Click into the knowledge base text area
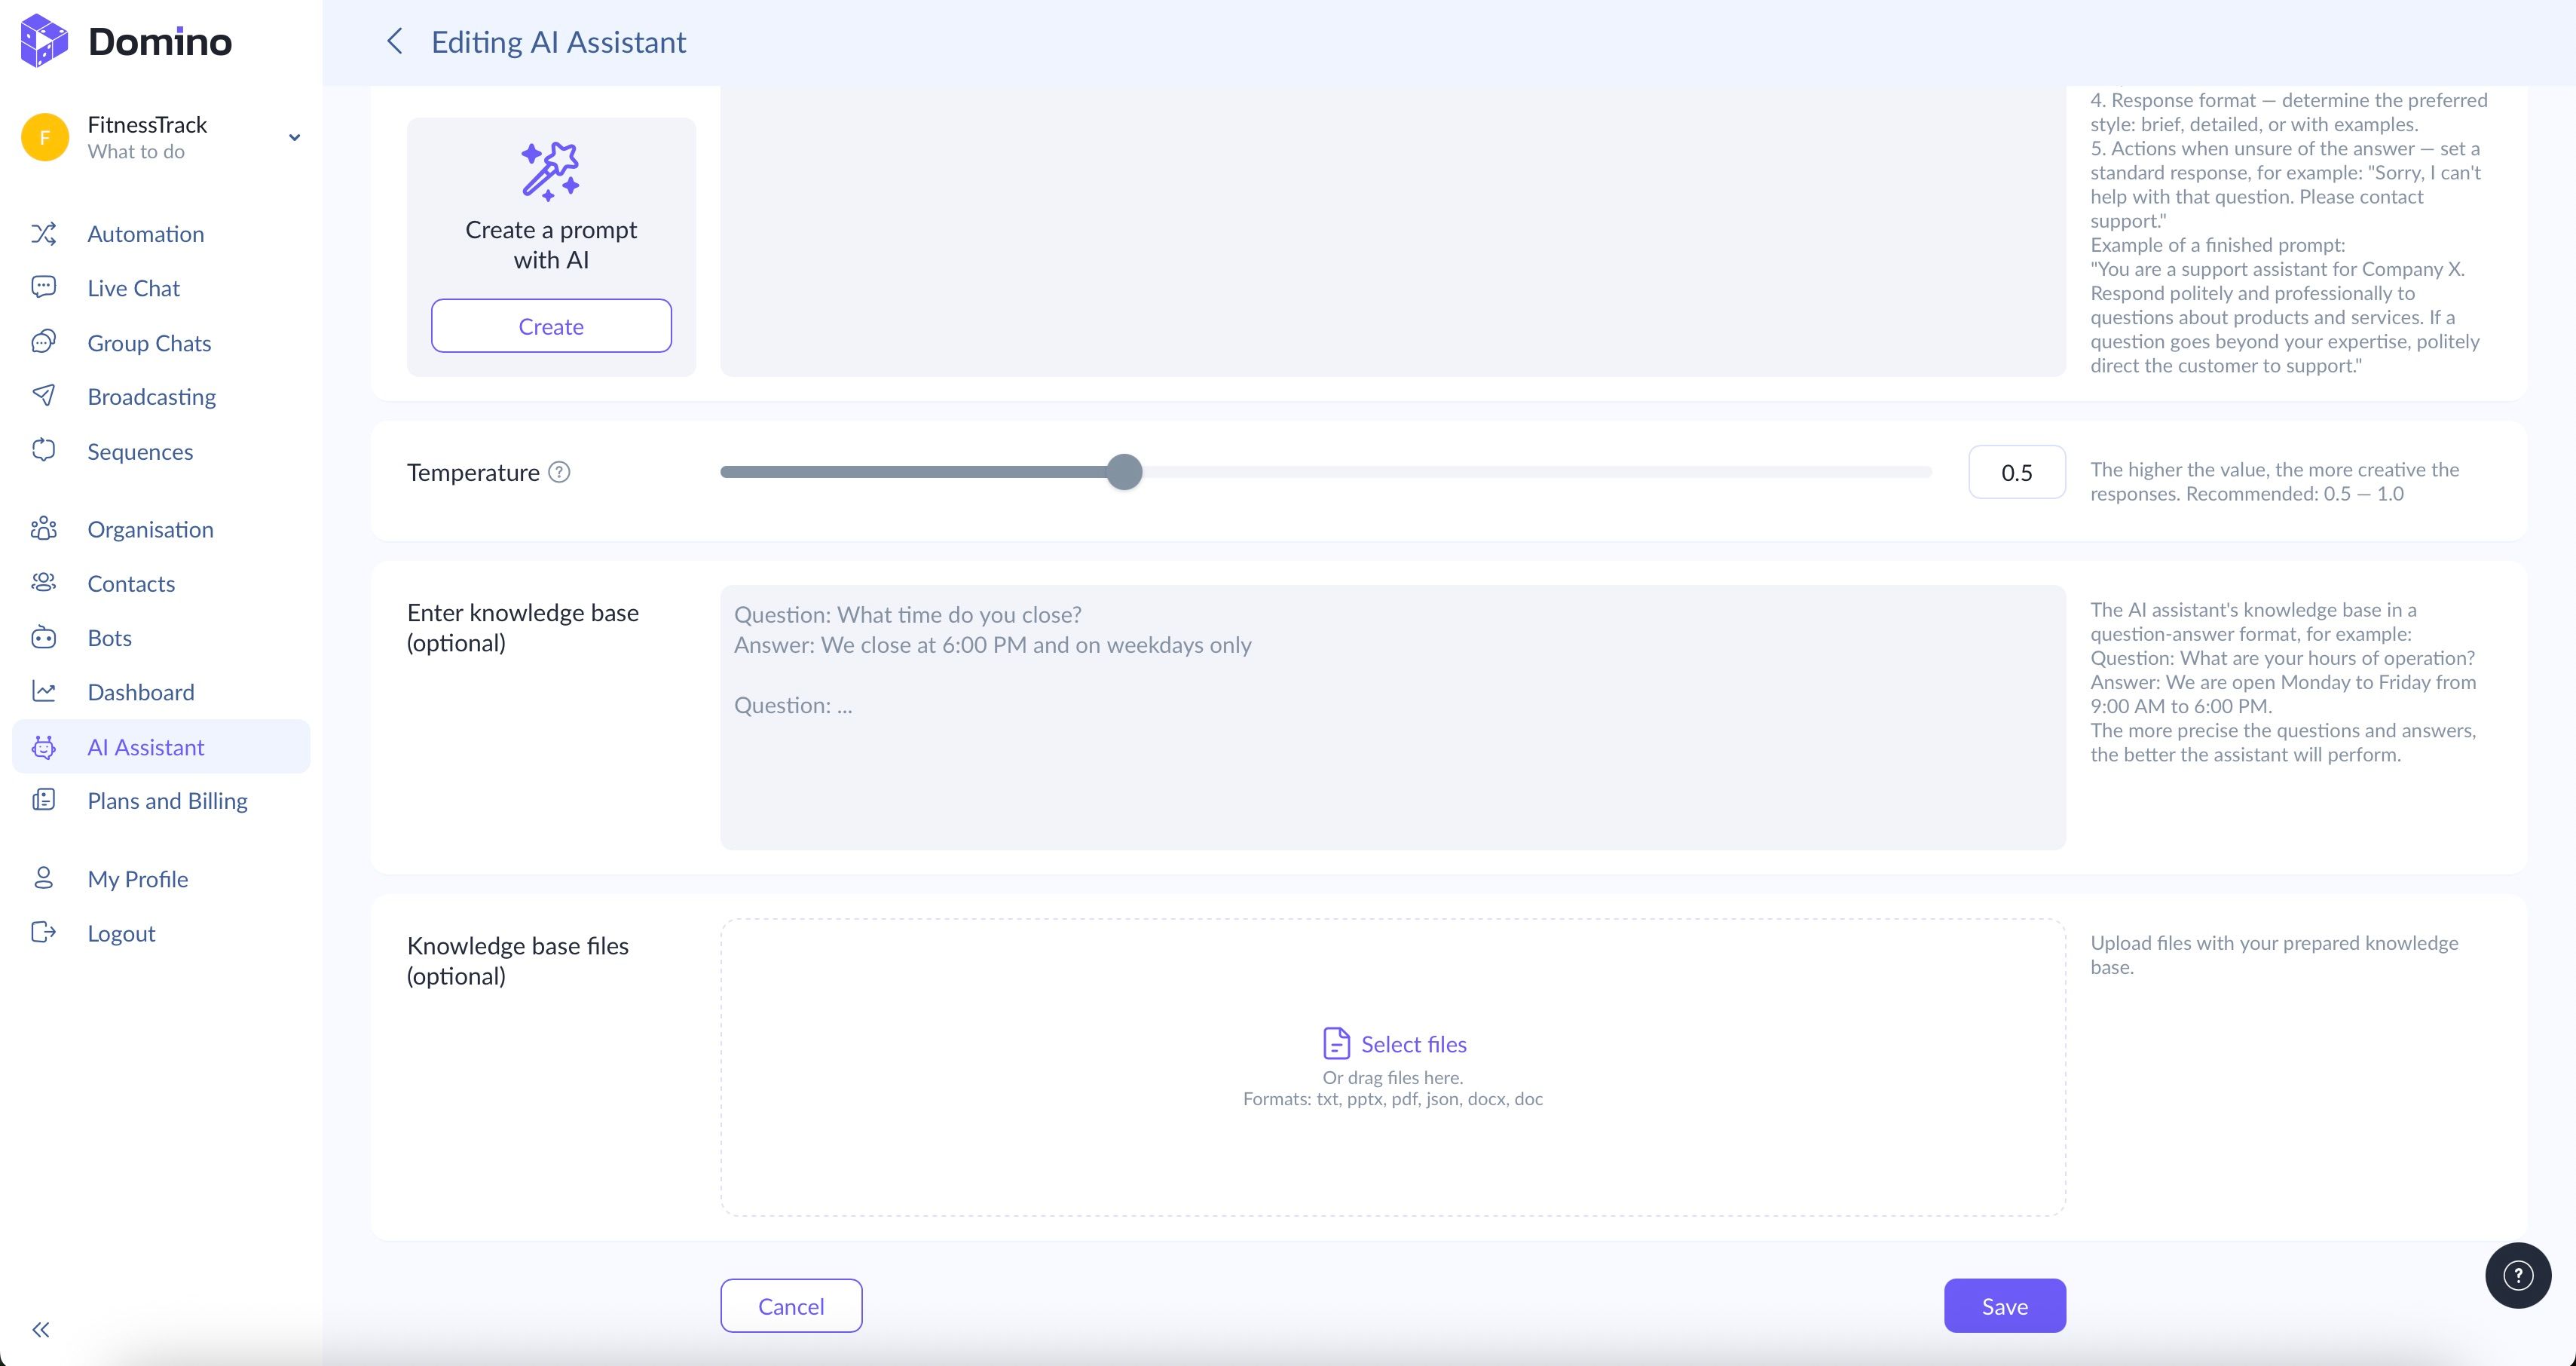 pyautogui.click(x=1392, y=717)
